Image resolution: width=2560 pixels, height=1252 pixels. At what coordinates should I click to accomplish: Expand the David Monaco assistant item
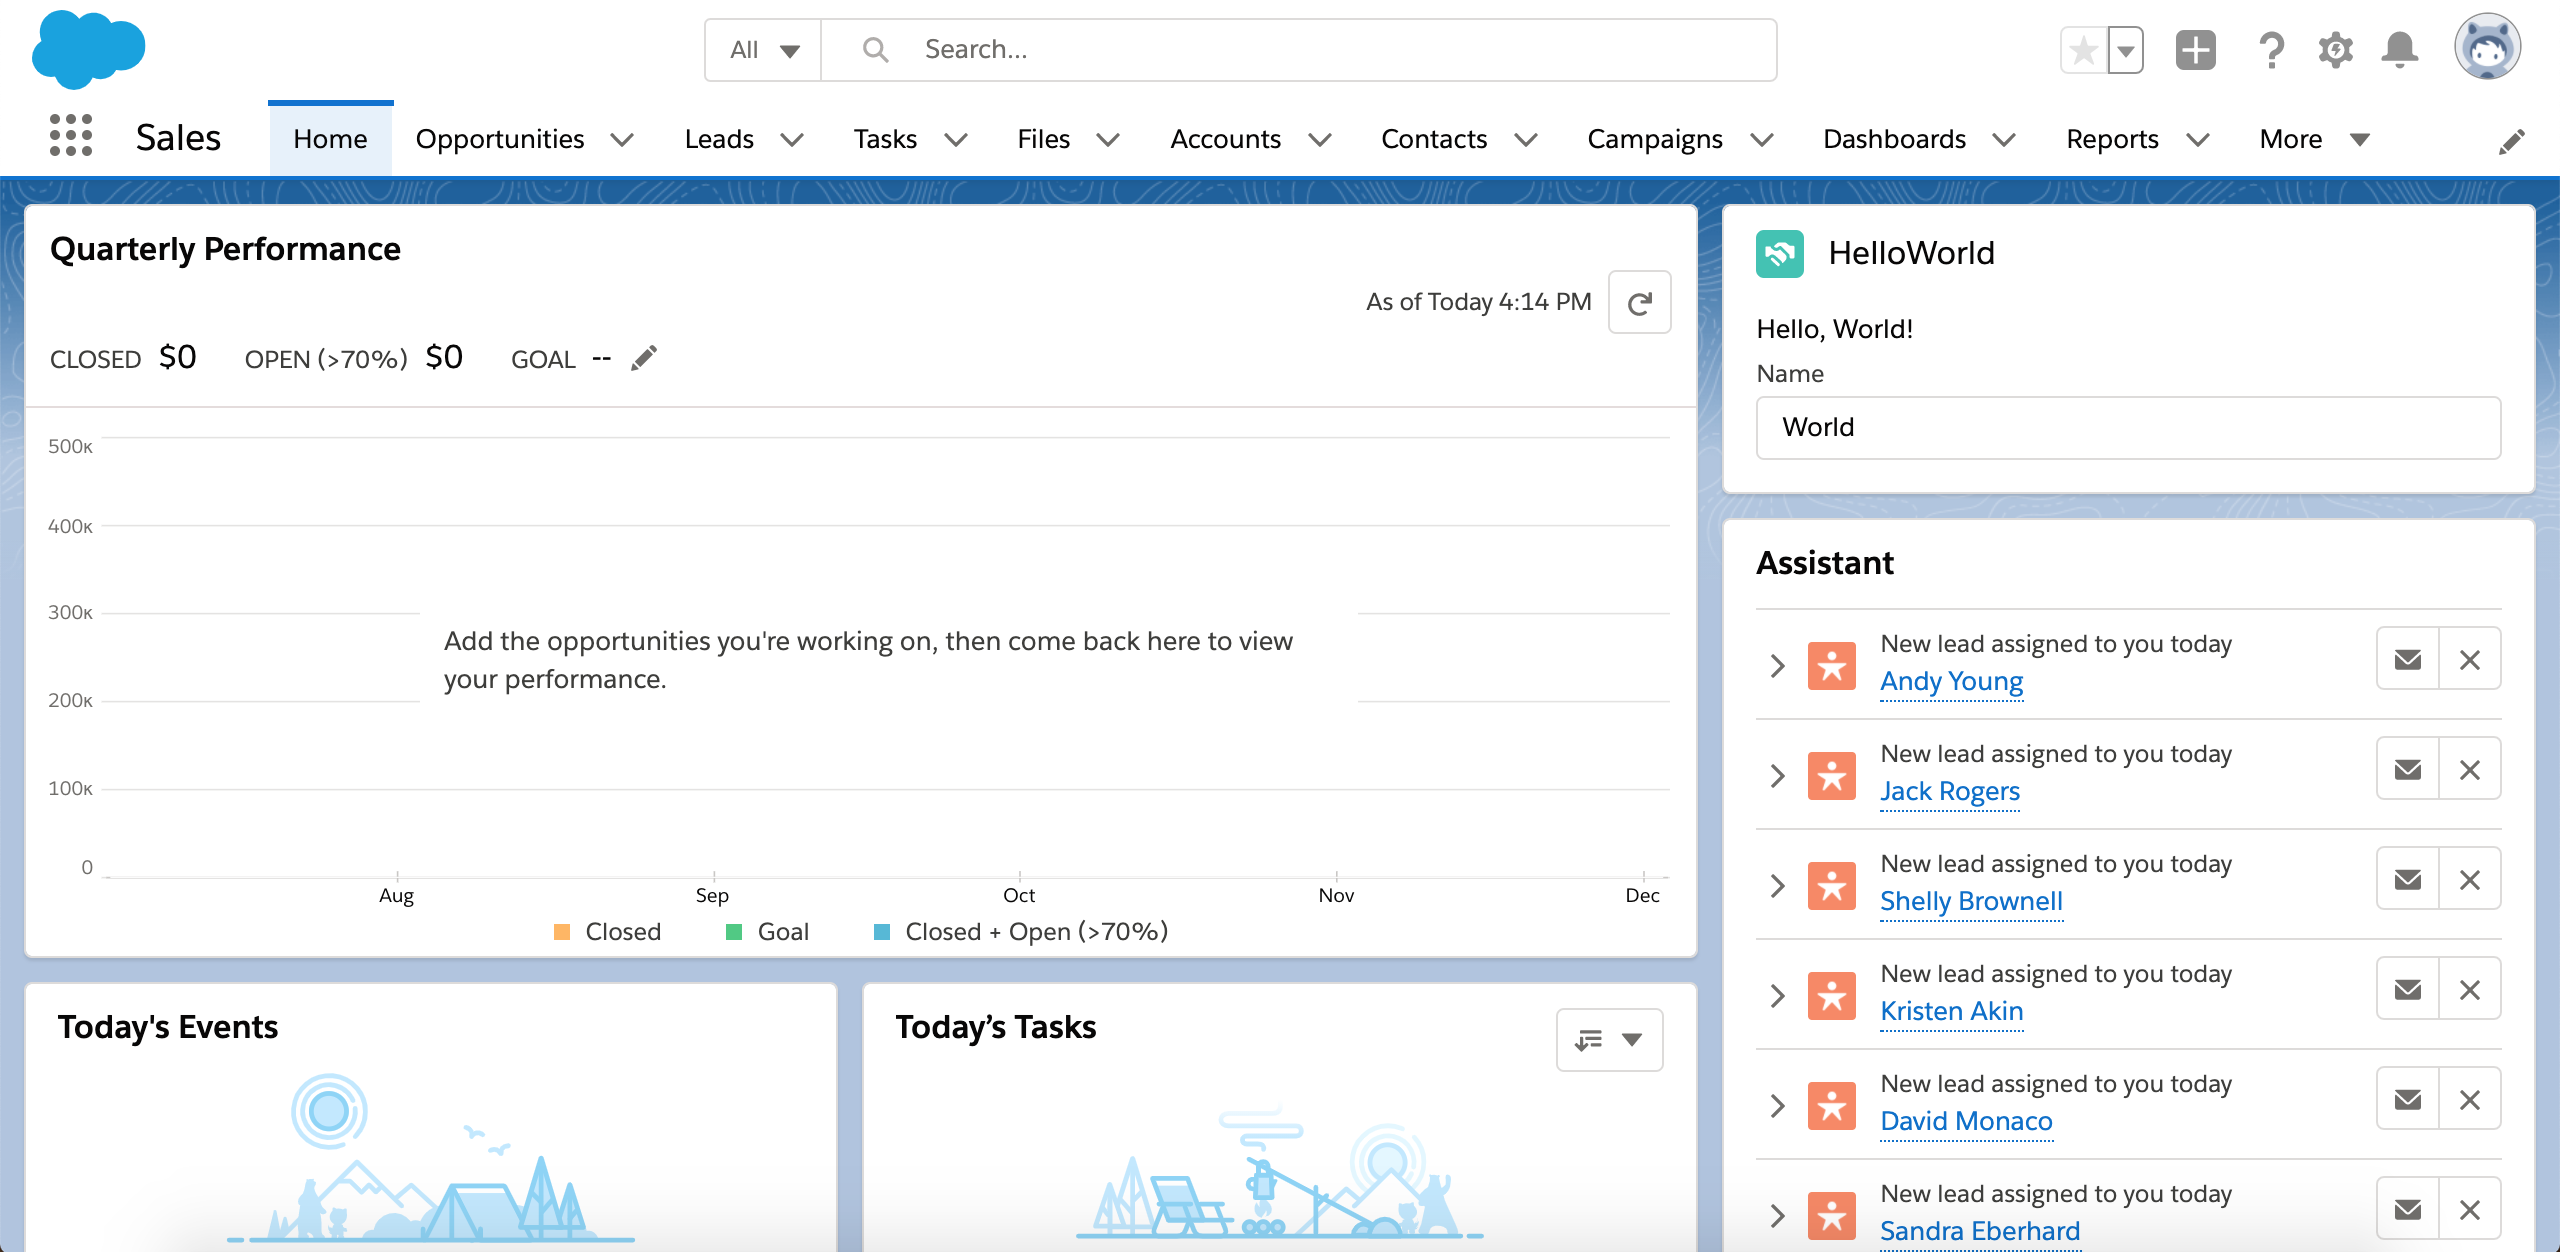1777,1106
